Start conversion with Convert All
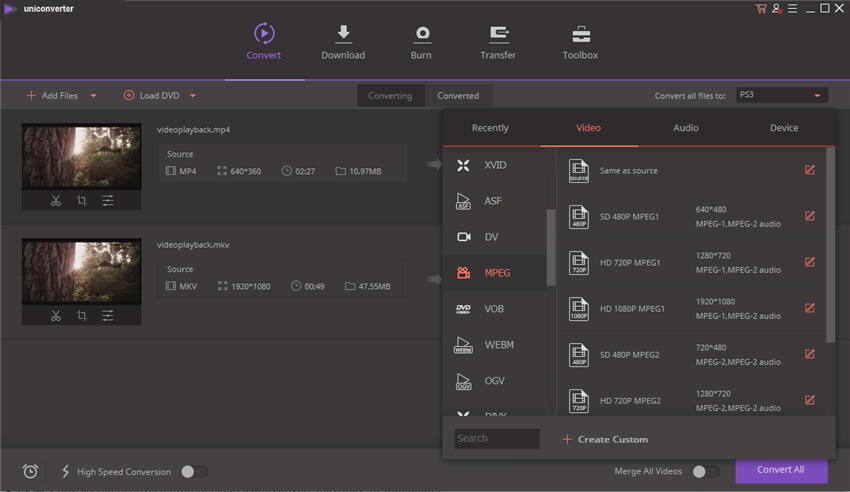This screenshot has height=492, width=850. [781, 470]
